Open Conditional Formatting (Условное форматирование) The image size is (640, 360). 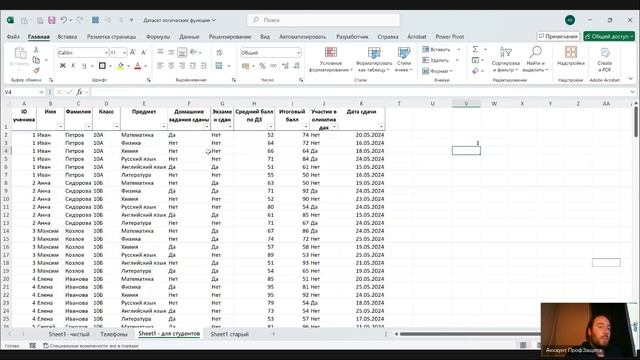331,60
